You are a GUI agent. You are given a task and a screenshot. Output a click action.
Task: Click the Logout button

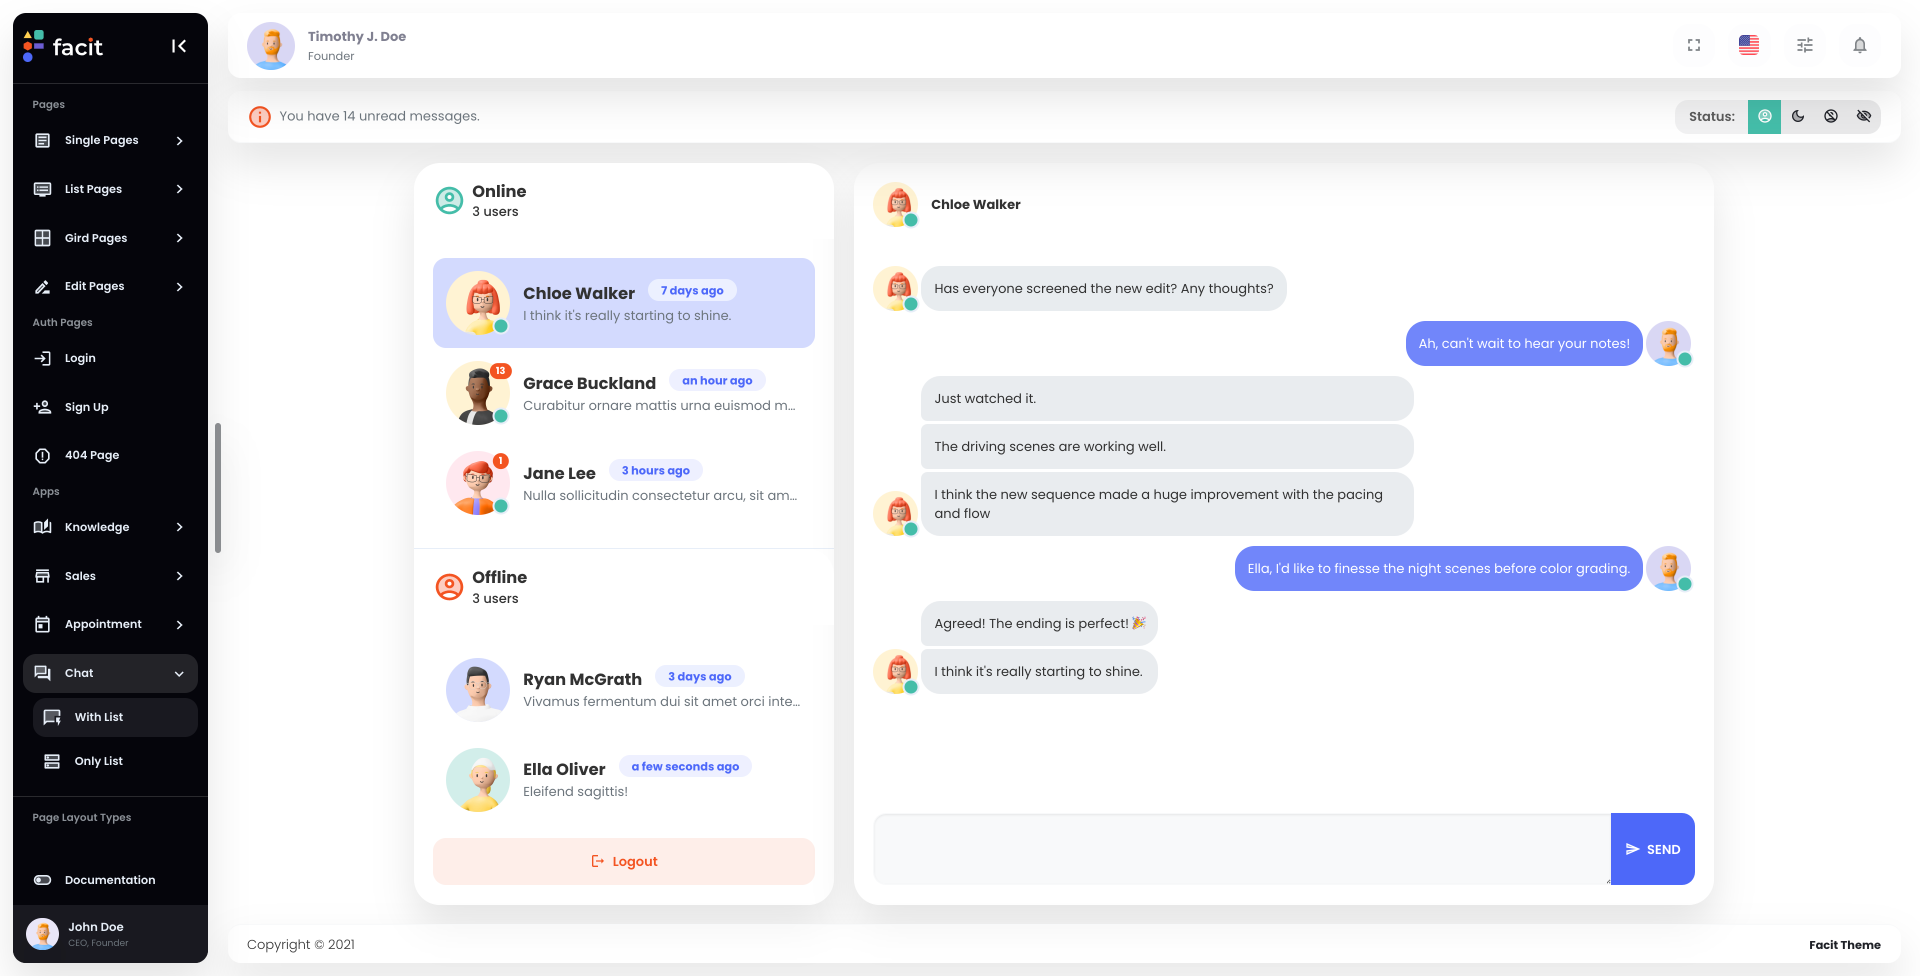point(623,861)
